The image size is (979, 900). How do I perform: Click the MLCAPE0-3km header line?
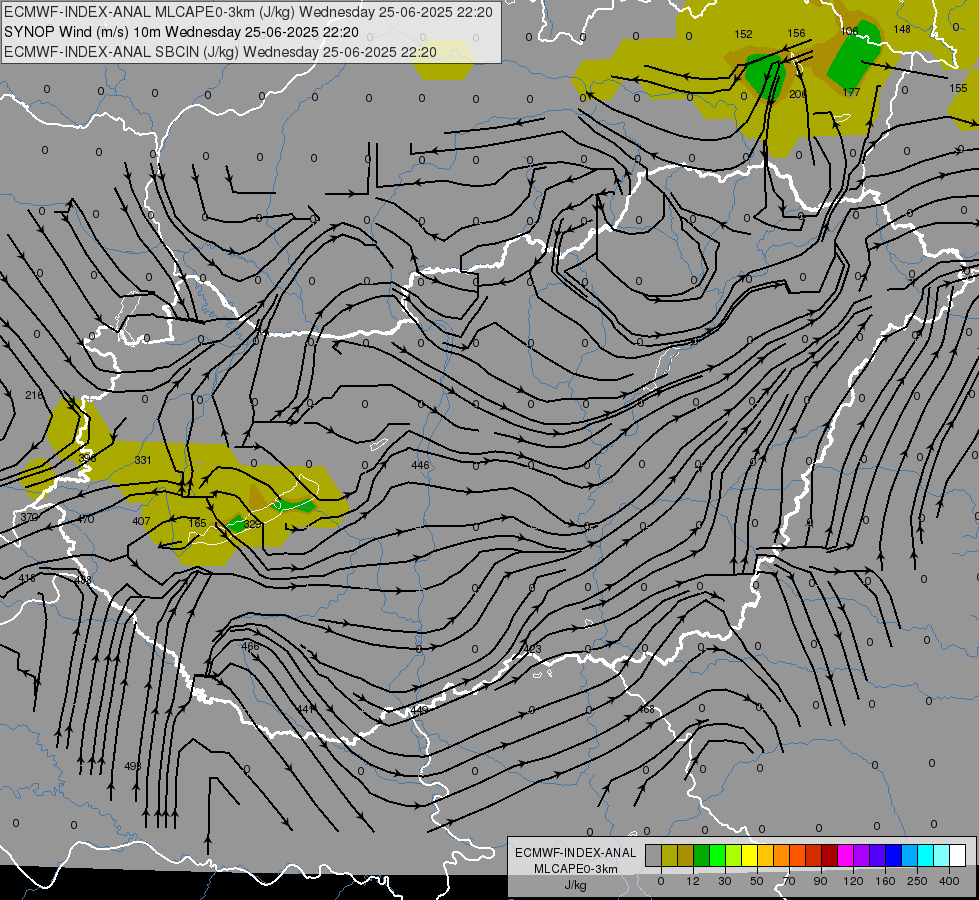[248, 12]
